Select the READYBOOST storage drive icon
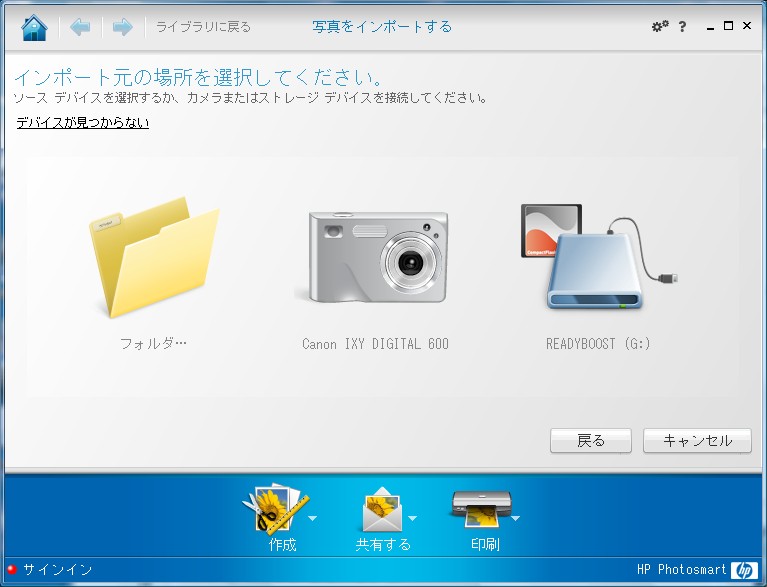The height and width of the screenshot is (587, 767). [599, 257]
